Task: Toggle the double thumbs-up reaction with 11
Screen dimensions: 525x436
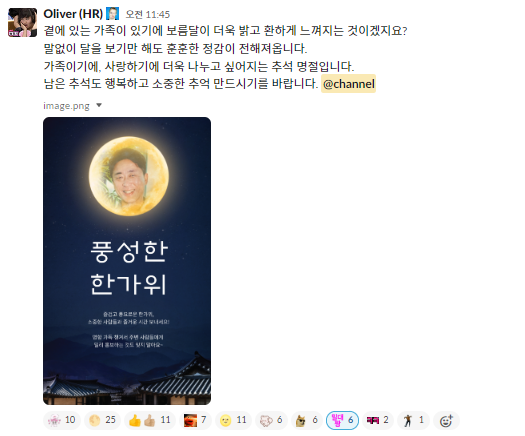Action: pyautogui.click(x=150, y=420)
